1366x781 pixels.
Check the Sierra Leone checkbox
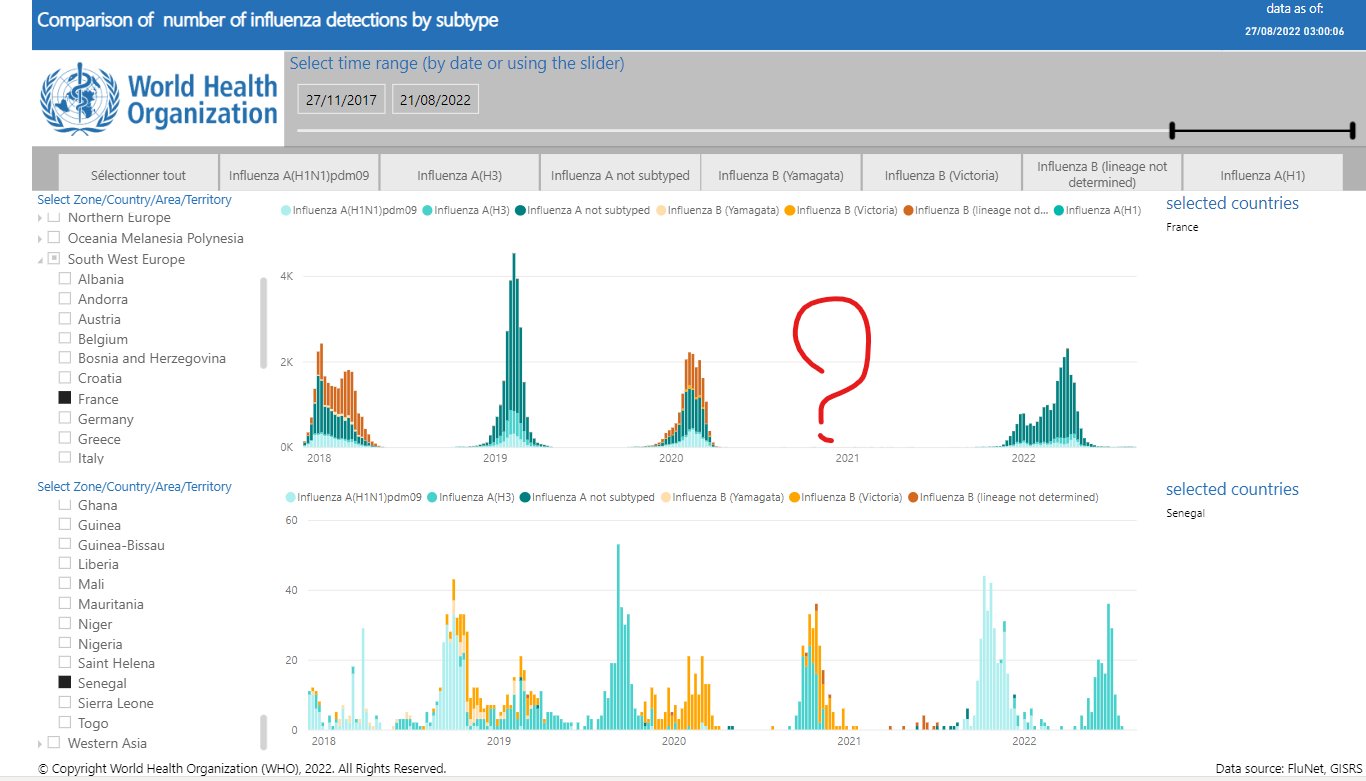[65, 703]
